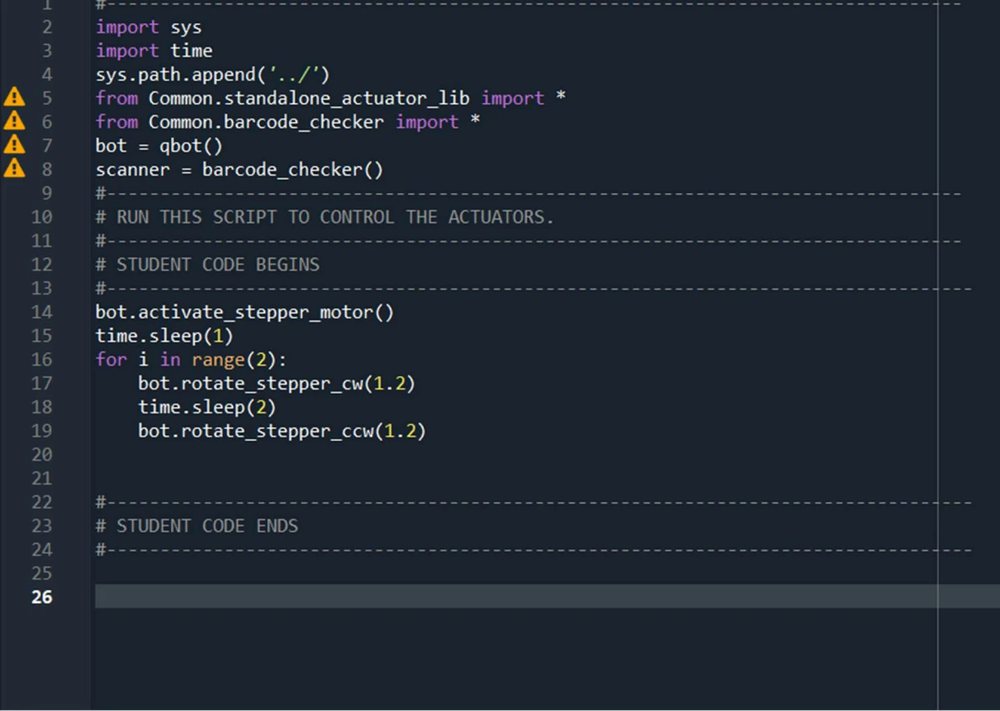Click line number 16 in the gutter
The width and height of the screenshot is (1000, 711).
tap(41, 360)
